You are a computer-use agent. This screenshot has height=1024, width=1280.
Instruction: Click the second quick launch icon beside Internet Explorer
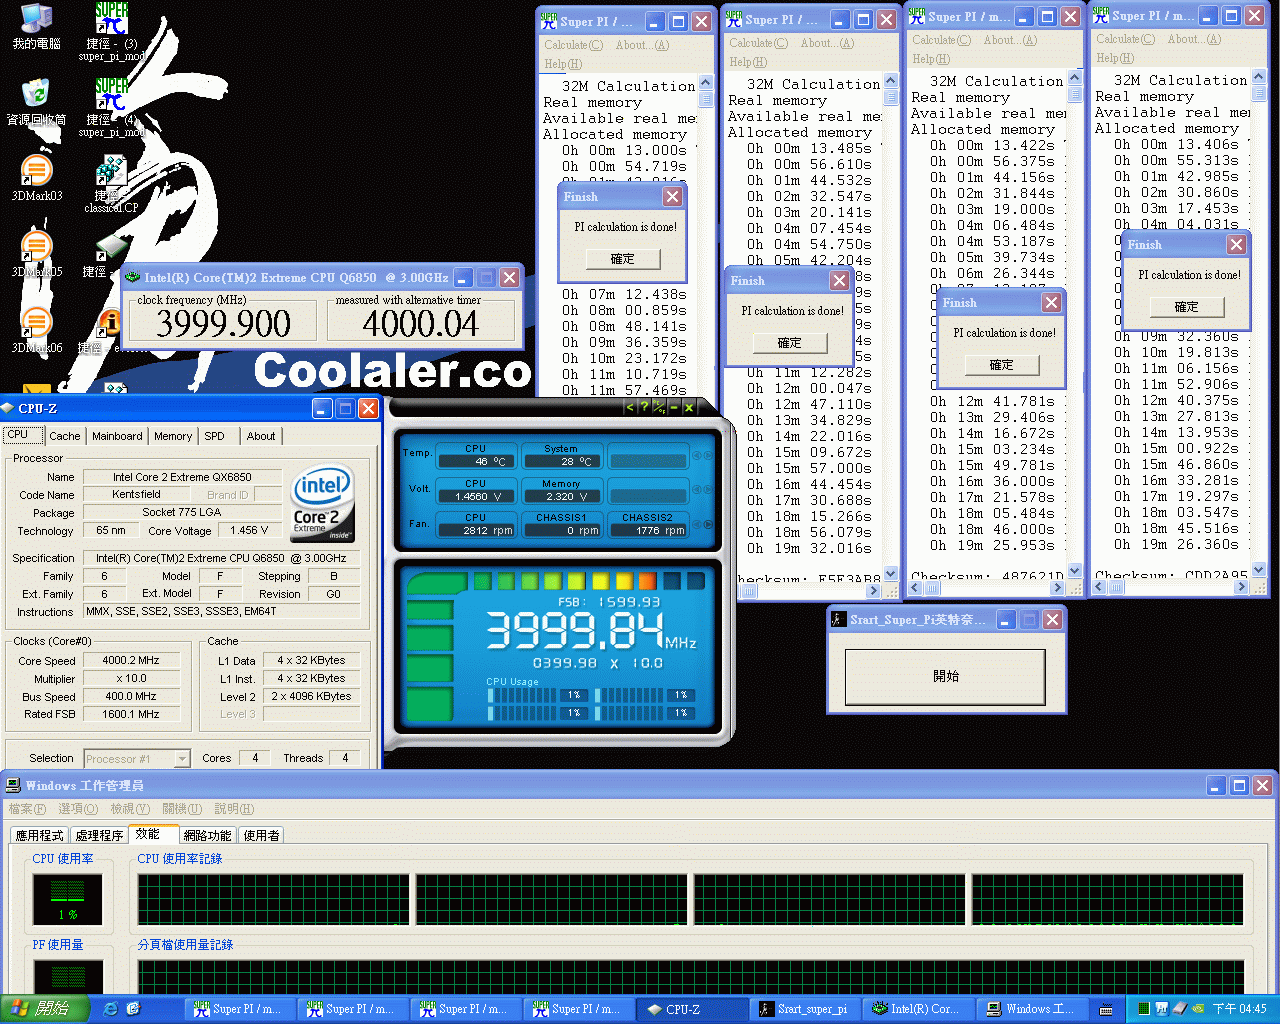[x=134, y=1008]
